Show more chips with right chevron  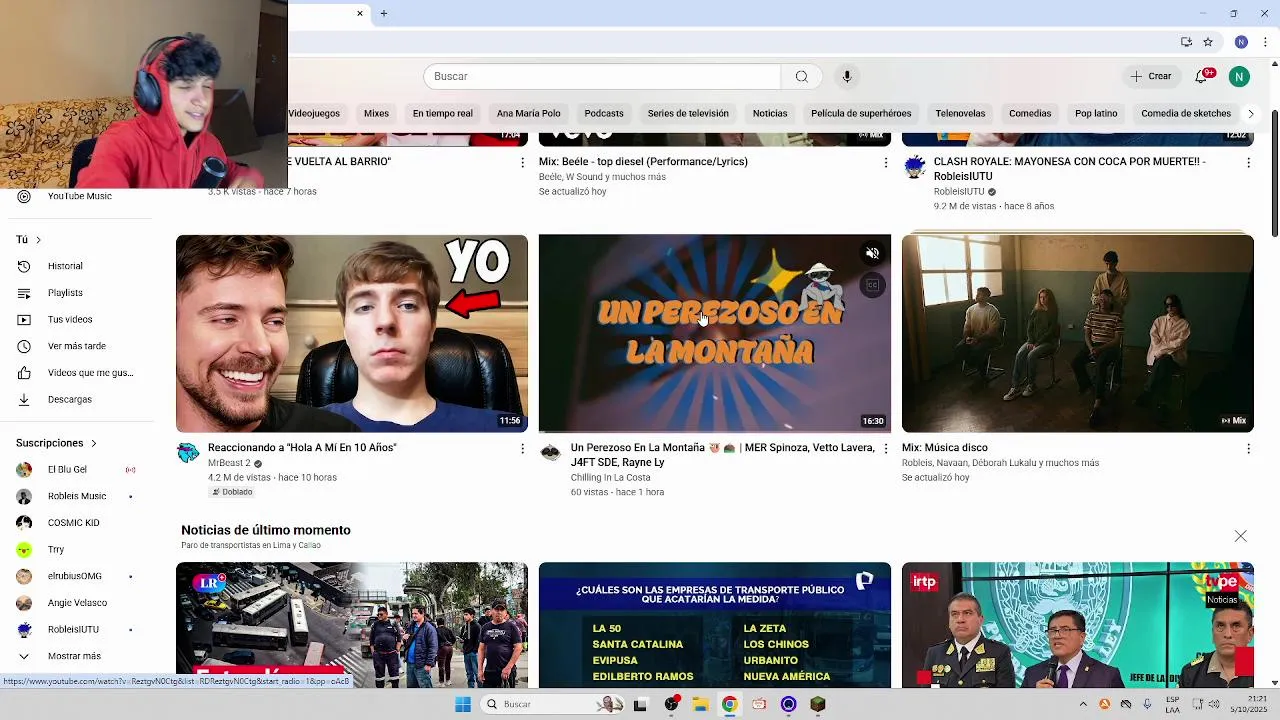point(1250,113)
